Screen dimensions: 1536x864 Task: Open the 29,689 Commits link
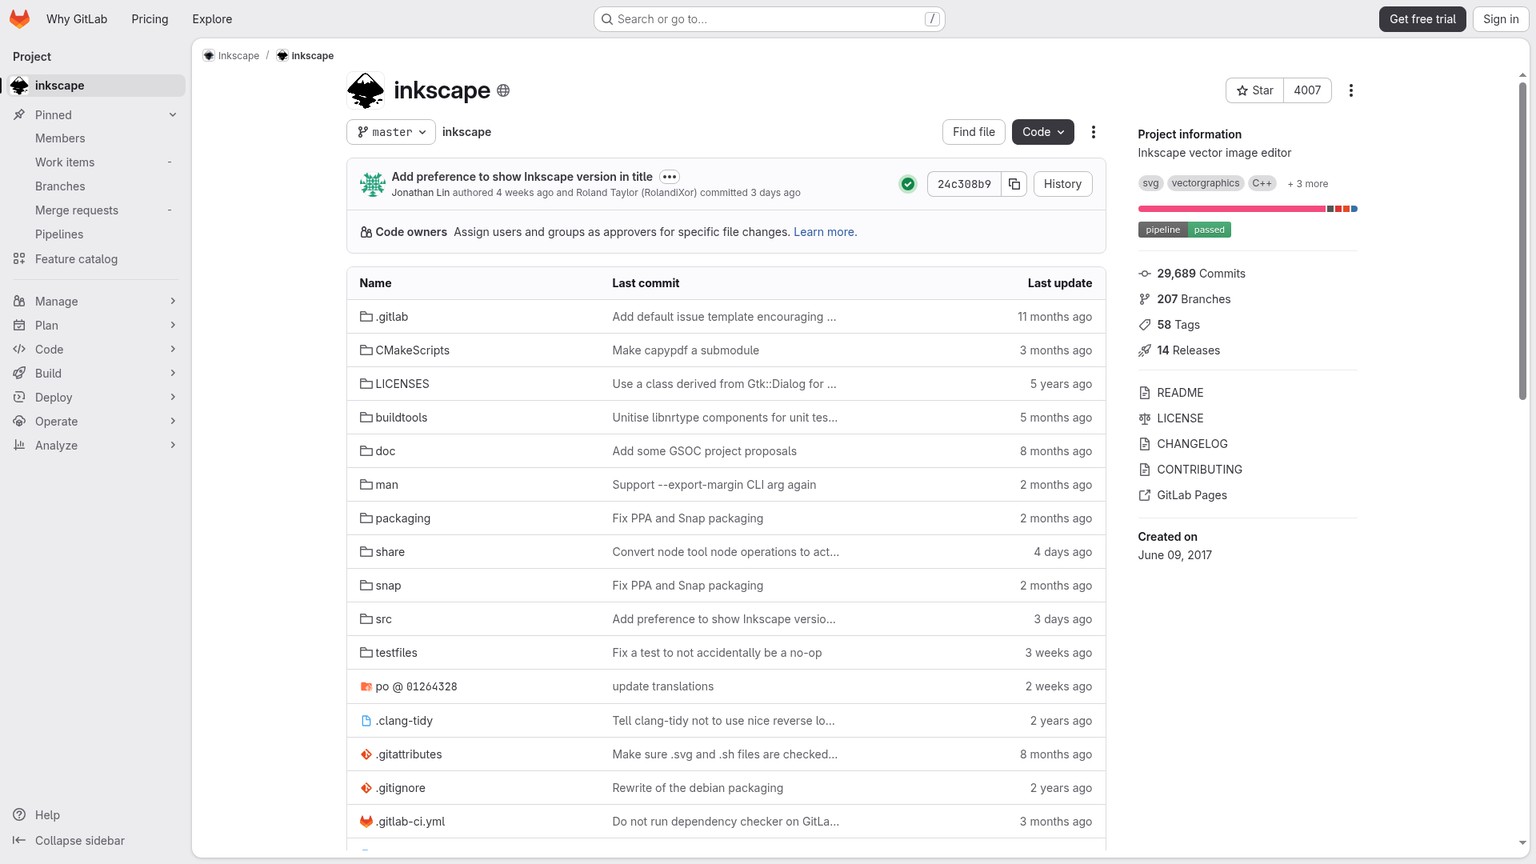click(1201, 274)
